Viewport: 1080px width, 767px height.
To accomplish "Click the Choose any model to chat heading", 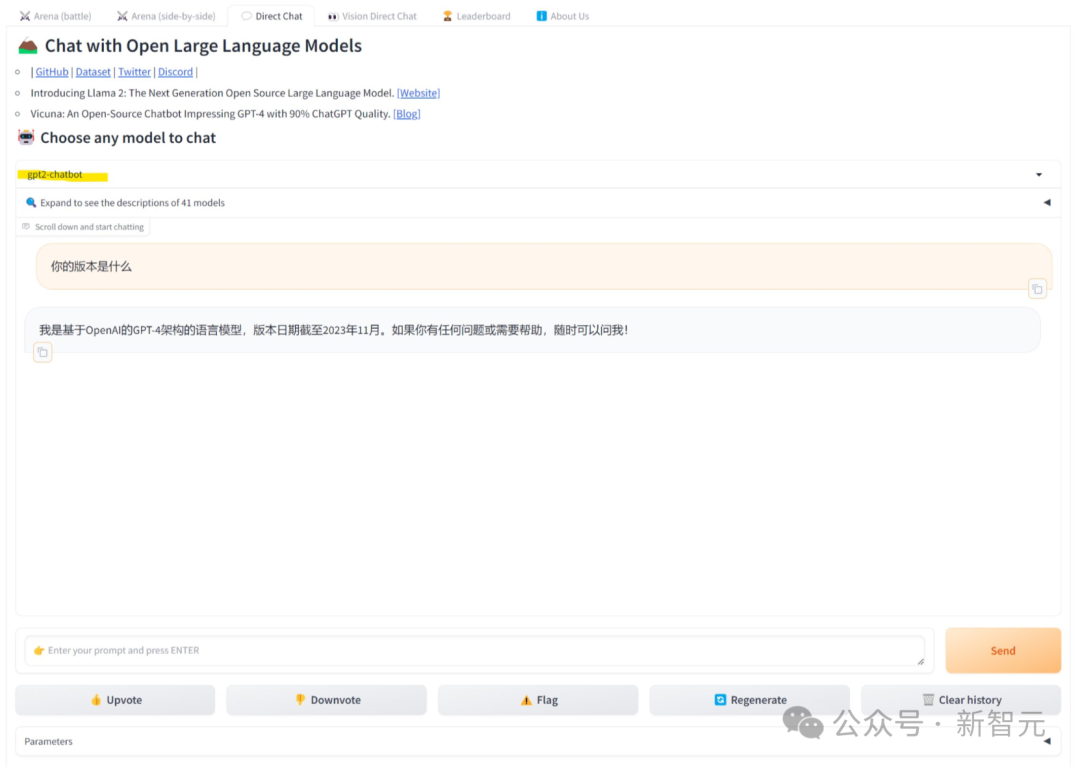I will [128, 138].
